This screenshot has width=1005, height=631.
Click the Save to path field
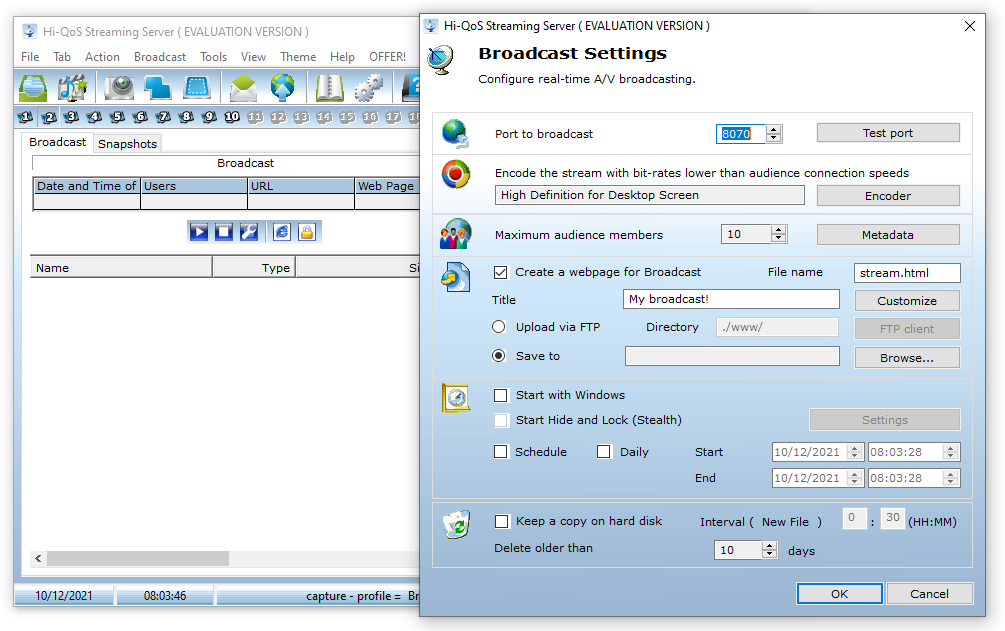pyautogui.click(x=732, y=356)
